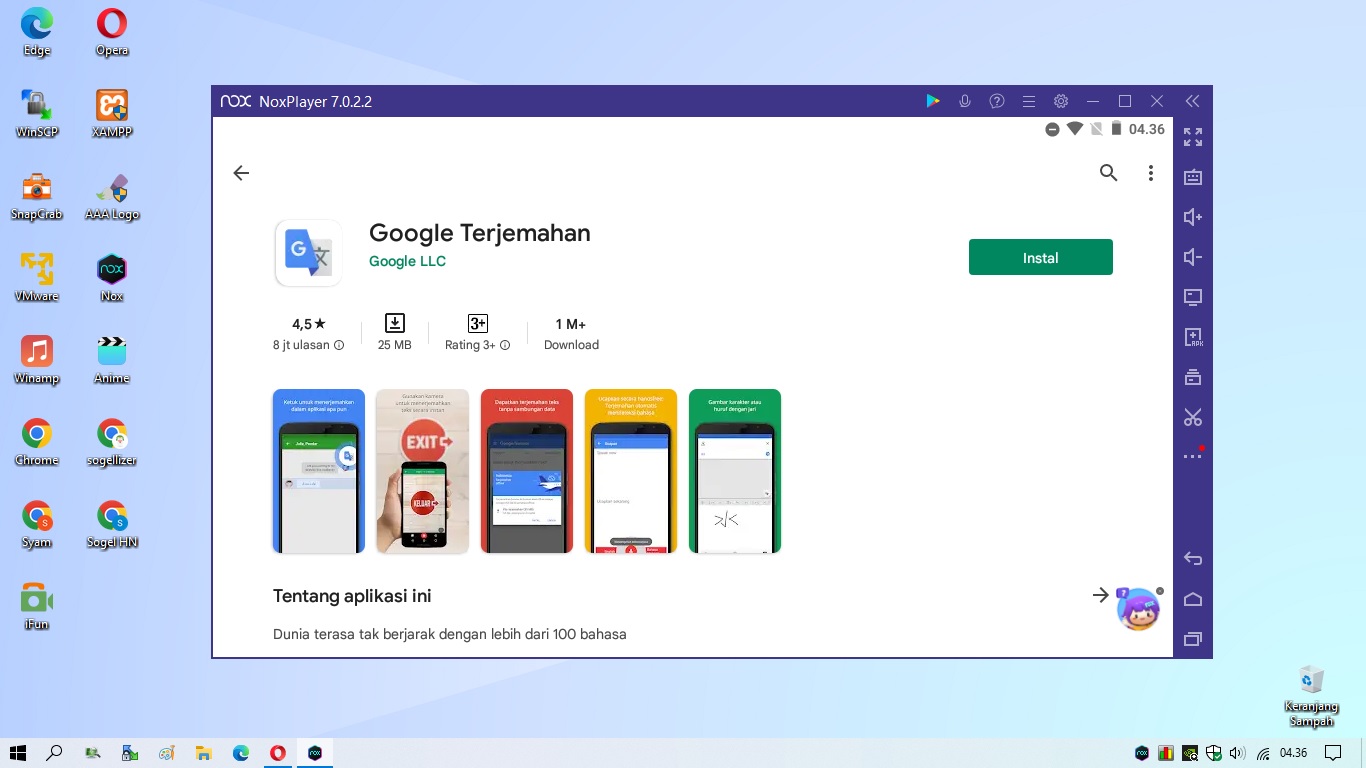Click the 25 MB size label
The height and width of the screenshot is (768, 1366).
394,345
